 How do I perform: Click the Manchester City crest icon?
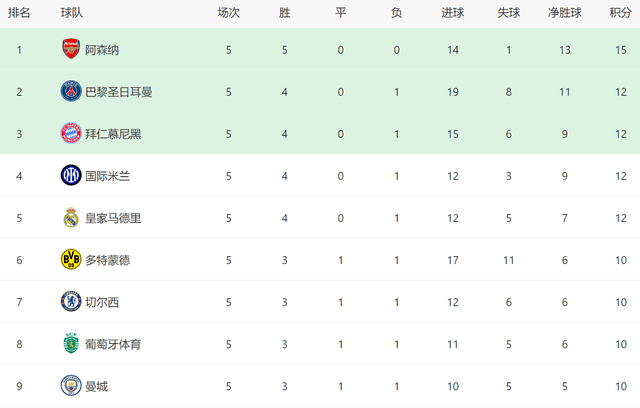[70, 386]
